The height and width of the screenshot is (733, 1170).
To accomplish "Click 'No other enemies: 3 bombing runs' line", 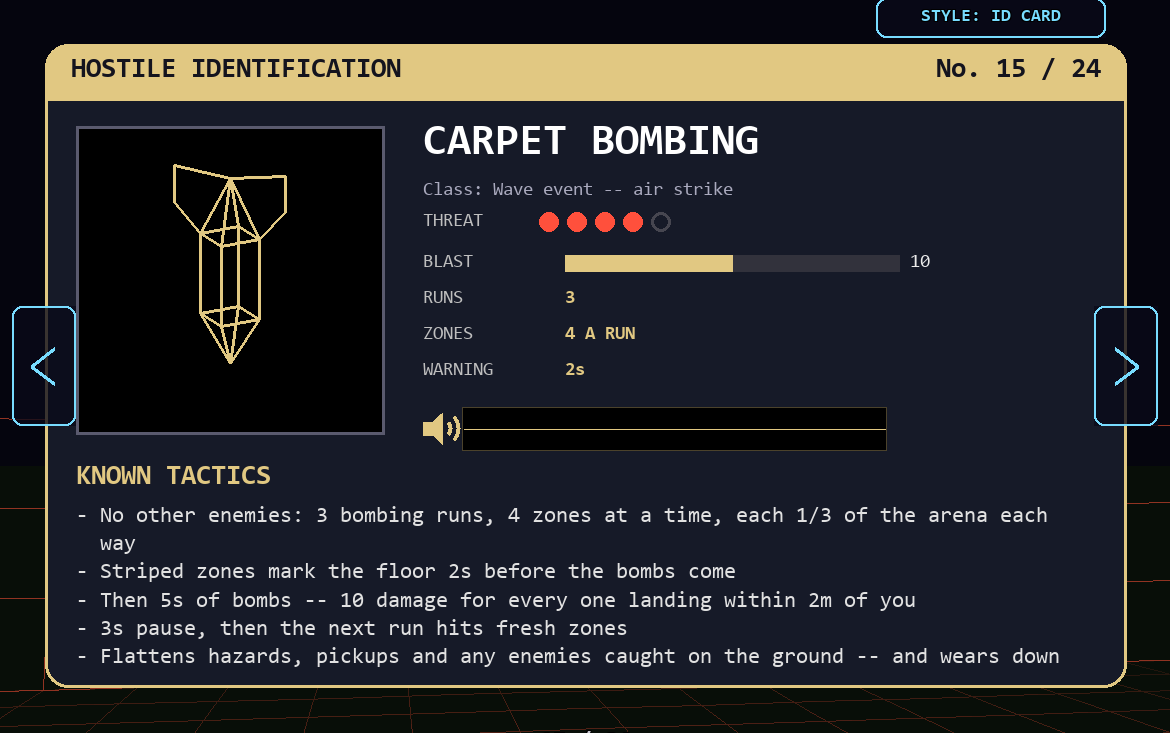I will [563, 529].
